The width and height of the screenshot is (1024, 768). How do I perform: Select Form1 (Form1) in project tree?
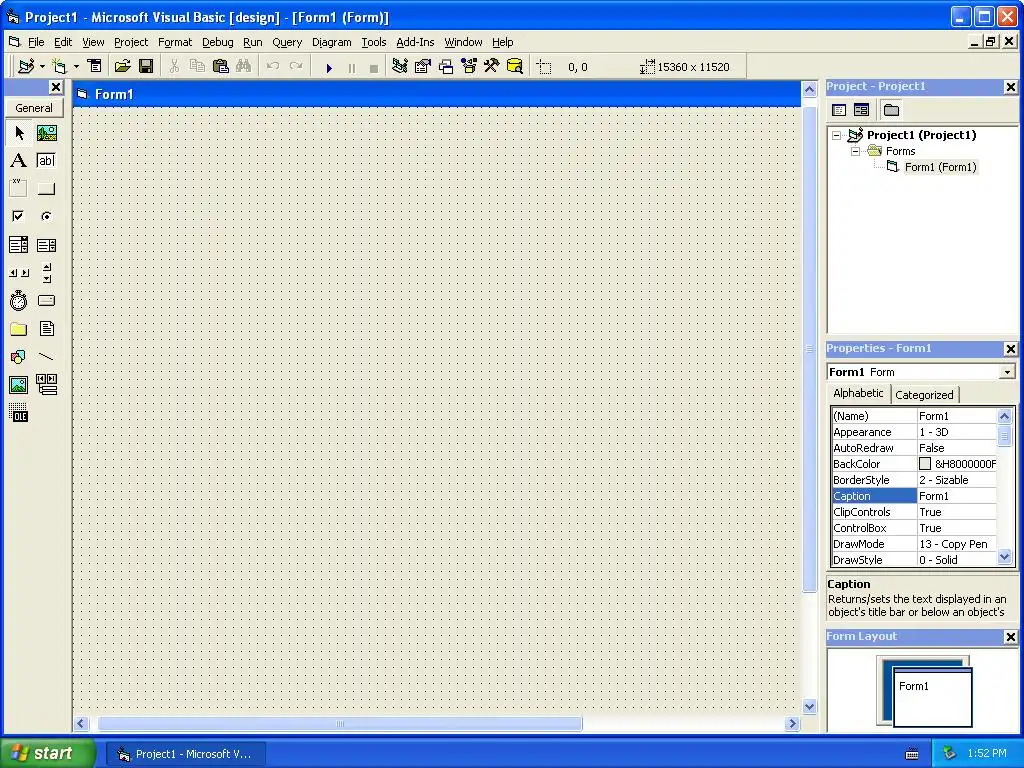[x=940, y=167]
